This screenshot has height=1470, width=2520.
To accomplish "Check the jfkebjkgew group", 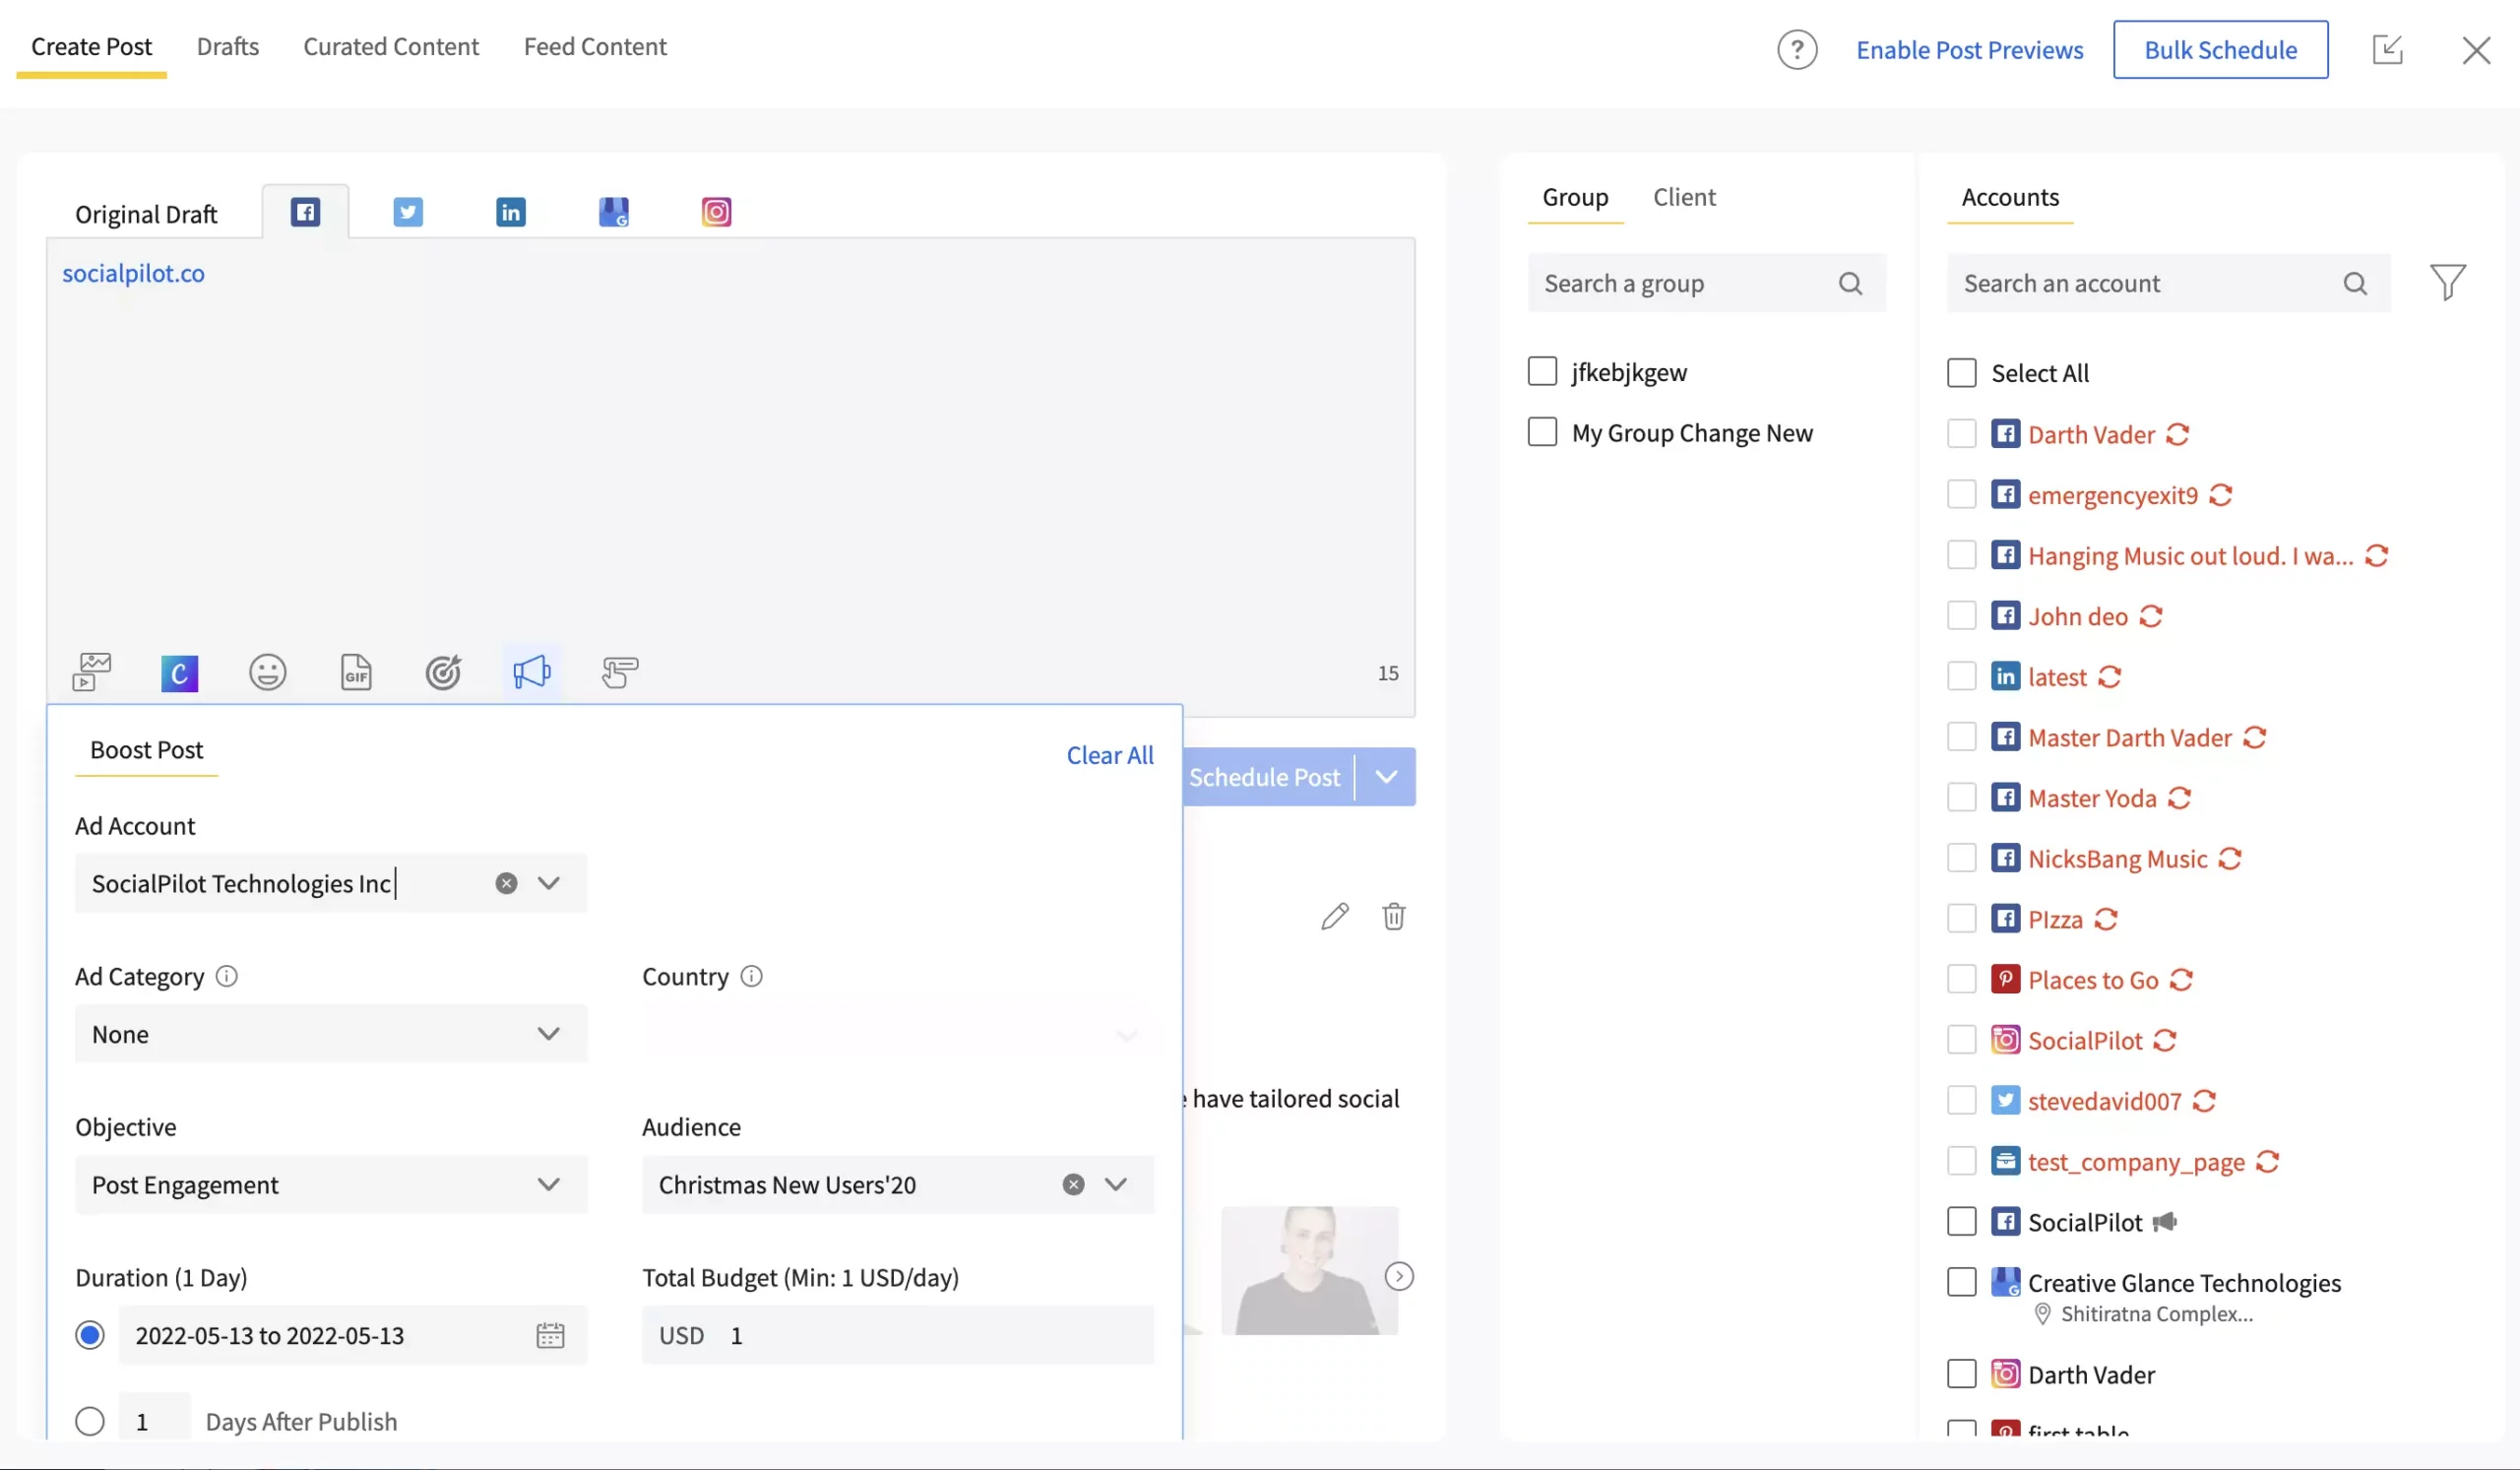I will point(1543,371).
